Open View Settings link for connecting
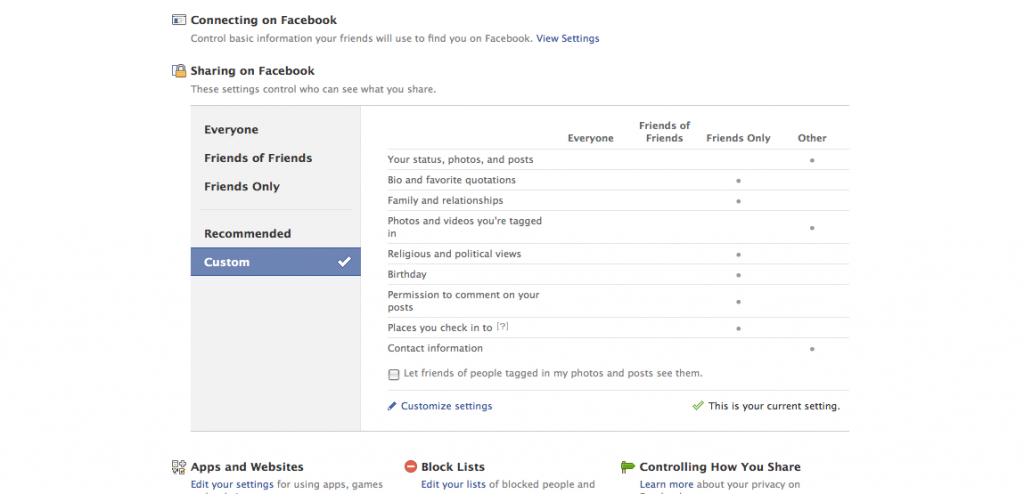This screenshot has width=1024, height=494. pyautogui.click(x=568, y=39)
